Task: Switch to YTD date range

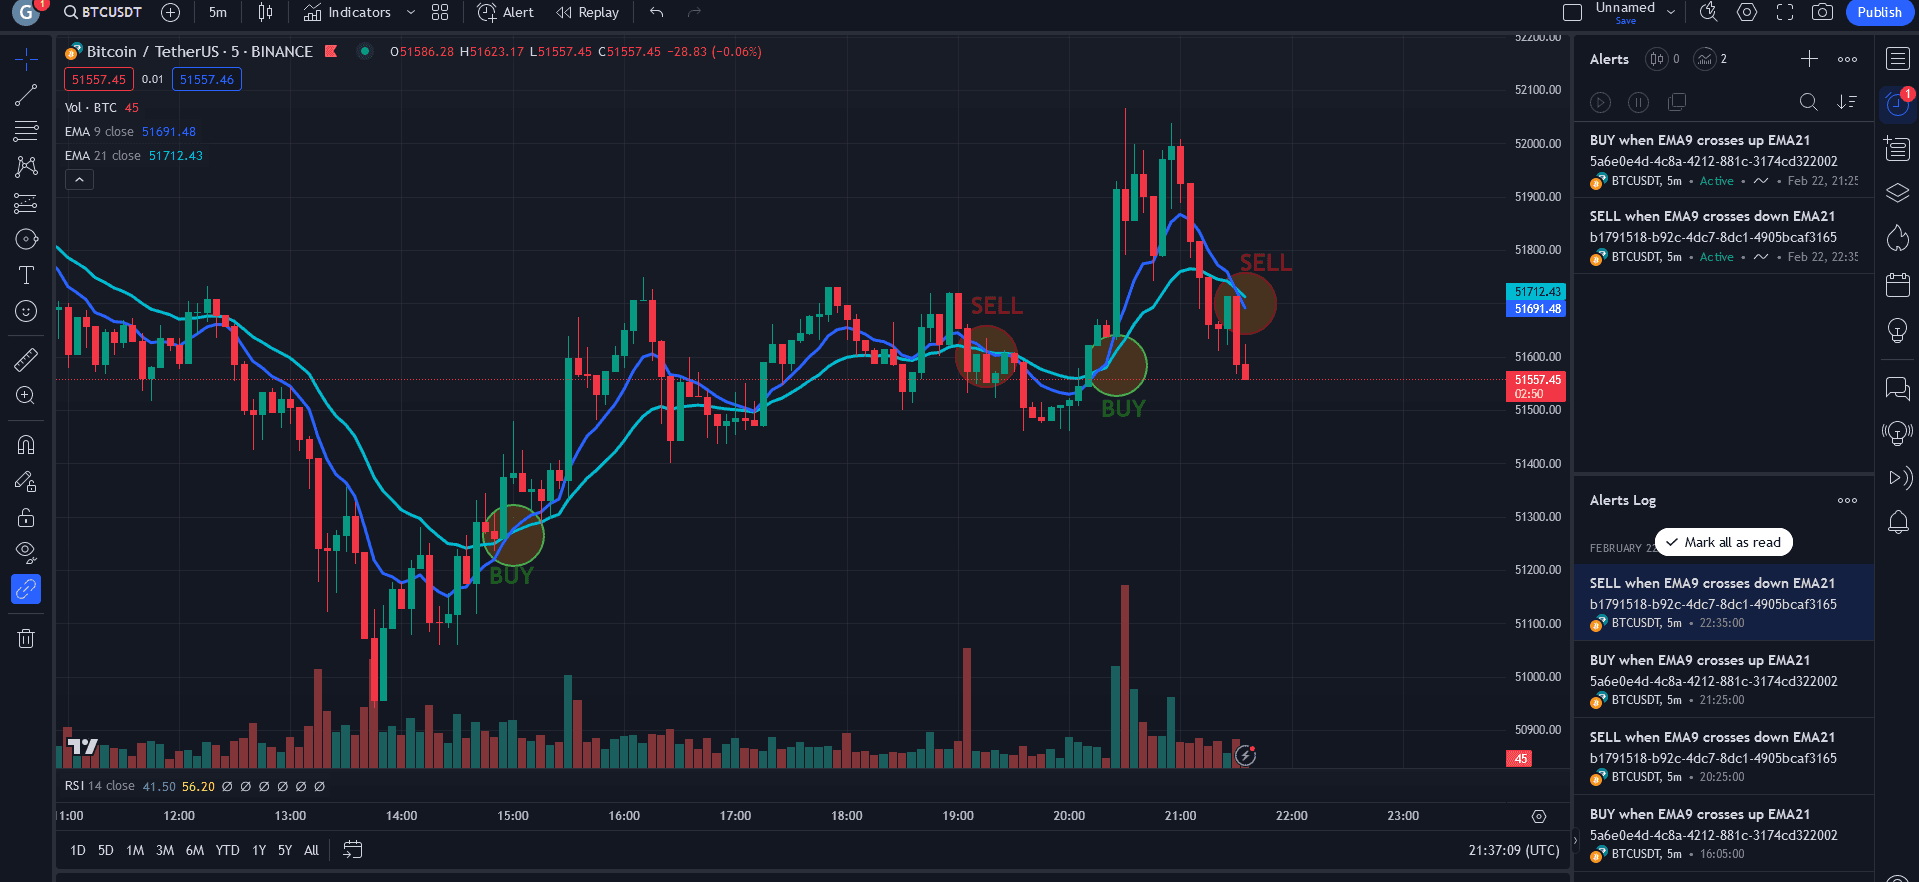Action: click(x=228, y=850)
